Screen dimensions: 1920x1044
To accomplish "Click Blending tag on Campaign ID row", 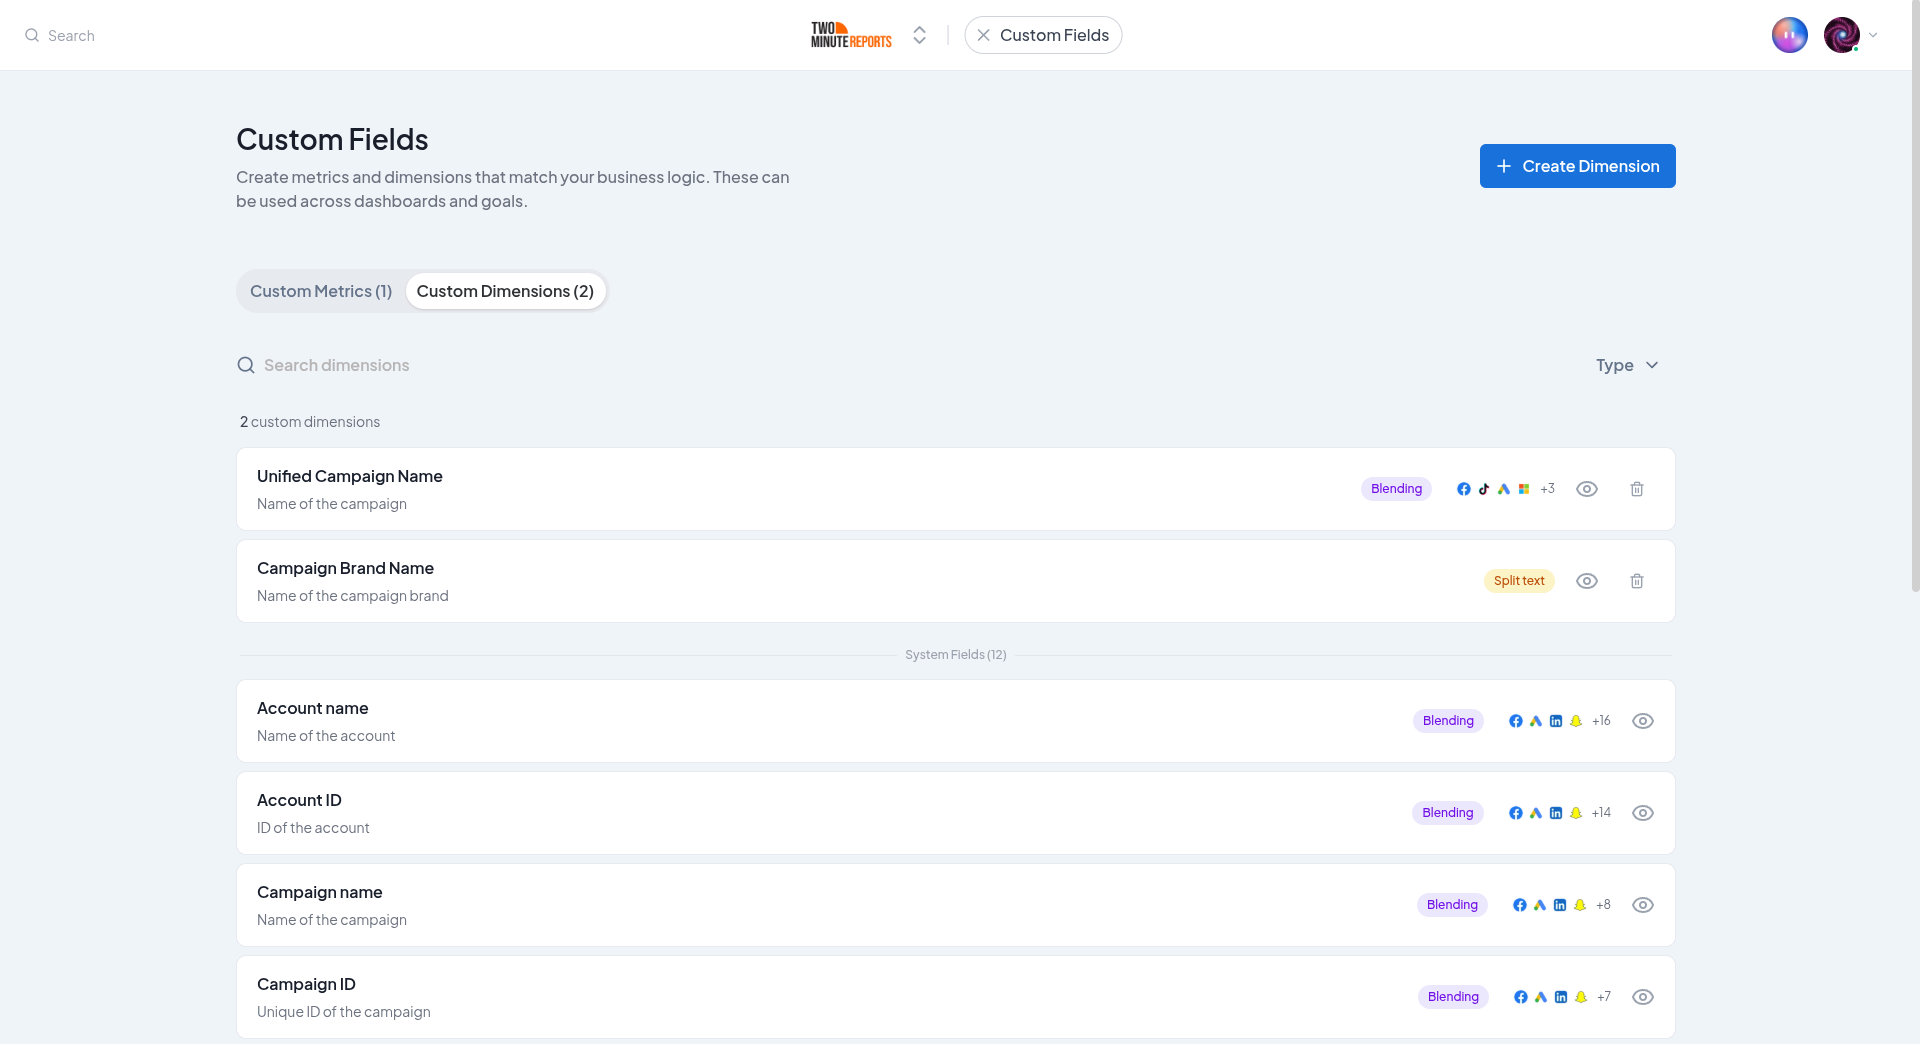I will (1453, 997).
